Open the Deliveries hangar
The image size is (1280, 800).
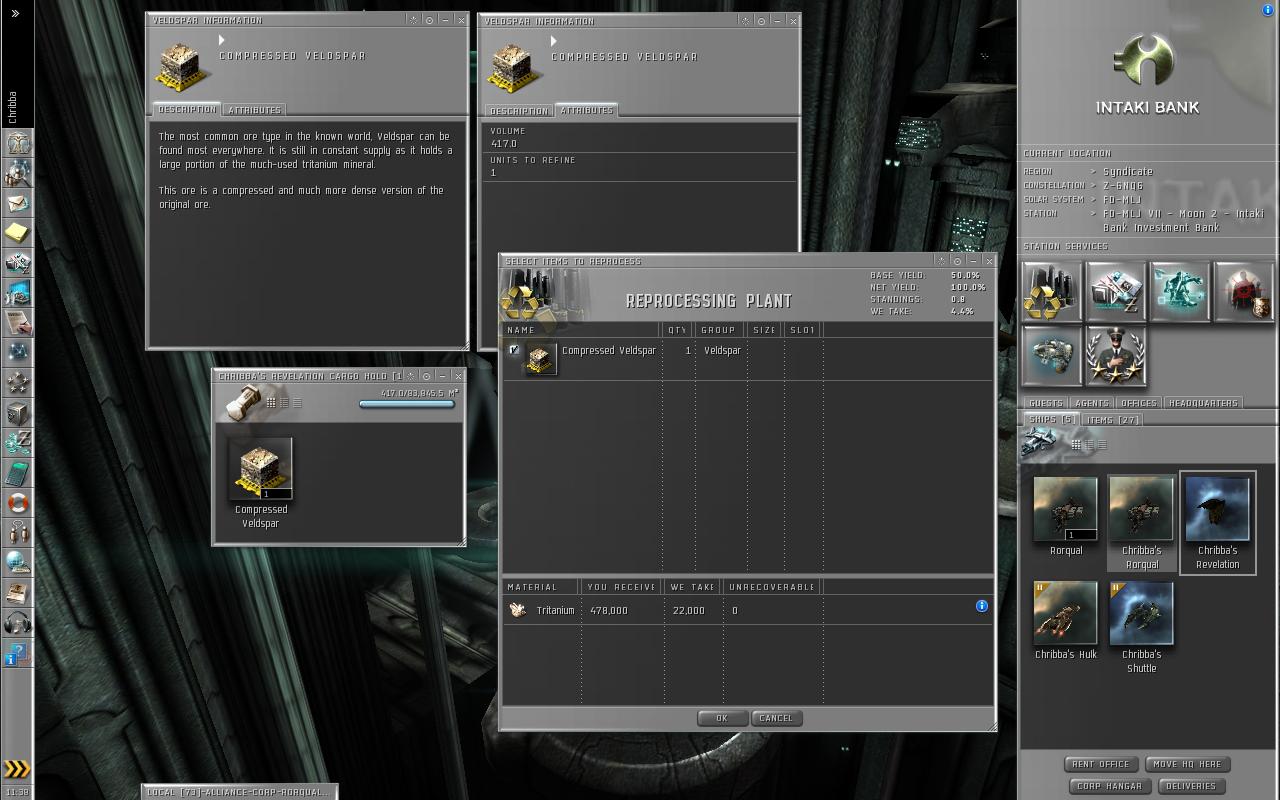(x=1191, y=786)
